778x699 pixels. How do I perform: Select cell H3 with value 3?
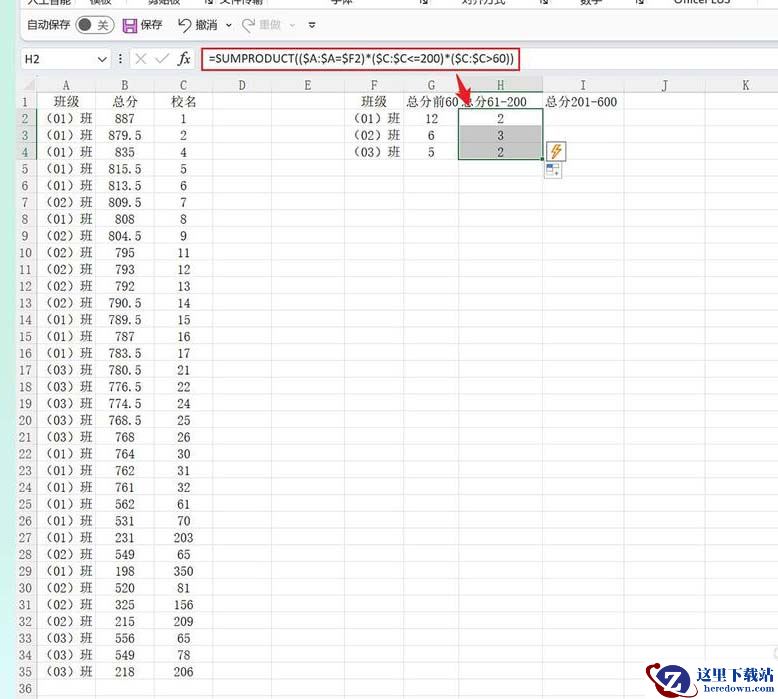coord(500,135)
